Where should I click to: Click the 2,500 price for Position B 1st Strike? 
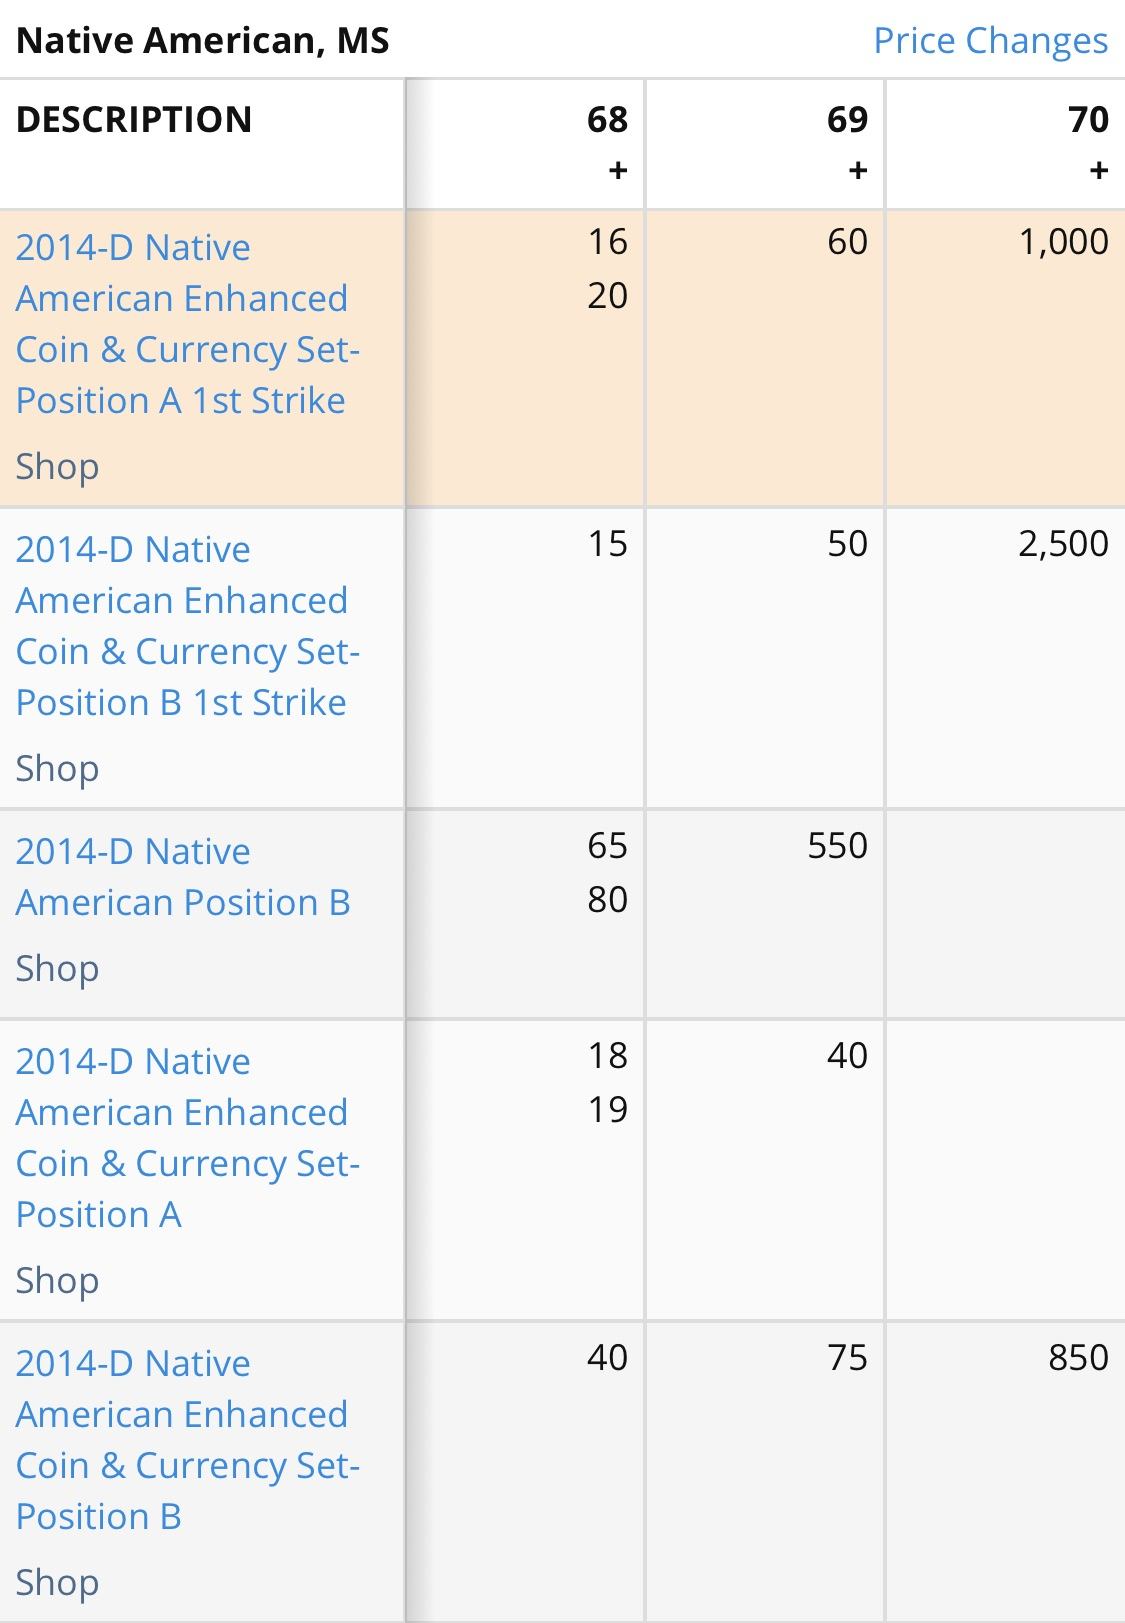point(1063,544)
